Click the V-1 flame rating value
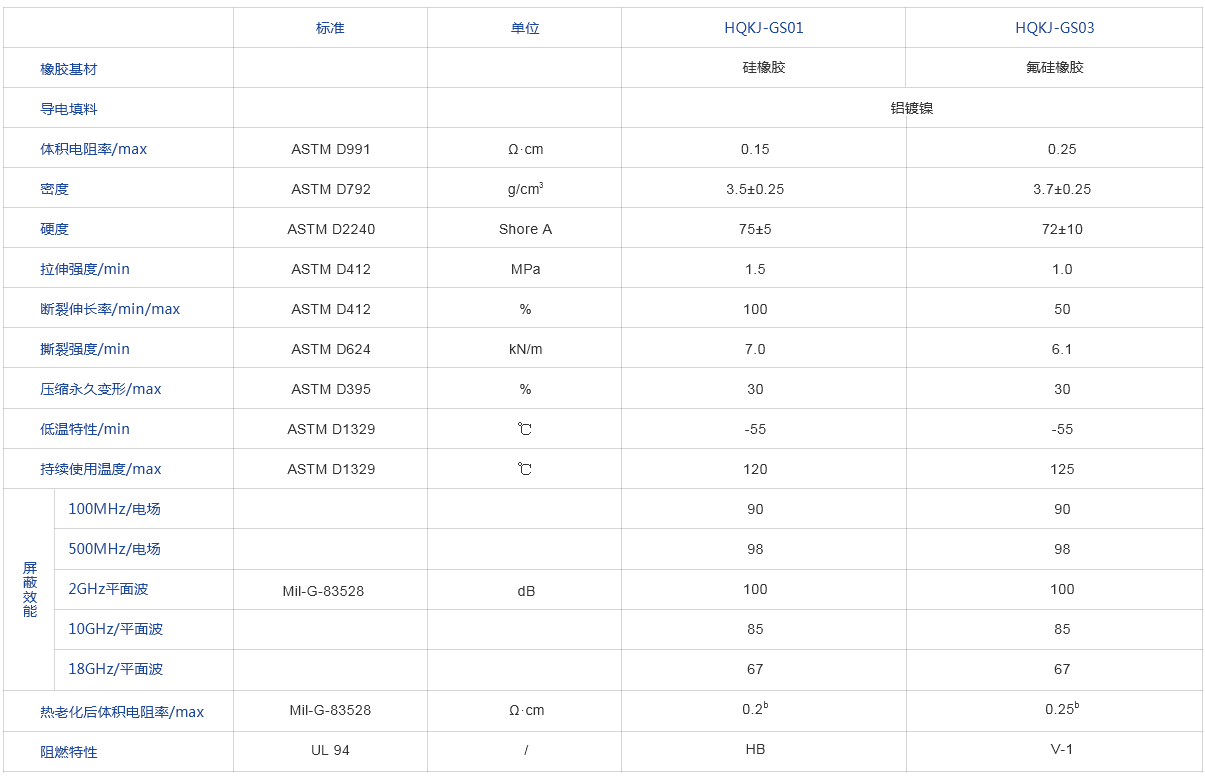Image resolution: width=1205 pixels, height=780 pixels. tap(1061, 750)
